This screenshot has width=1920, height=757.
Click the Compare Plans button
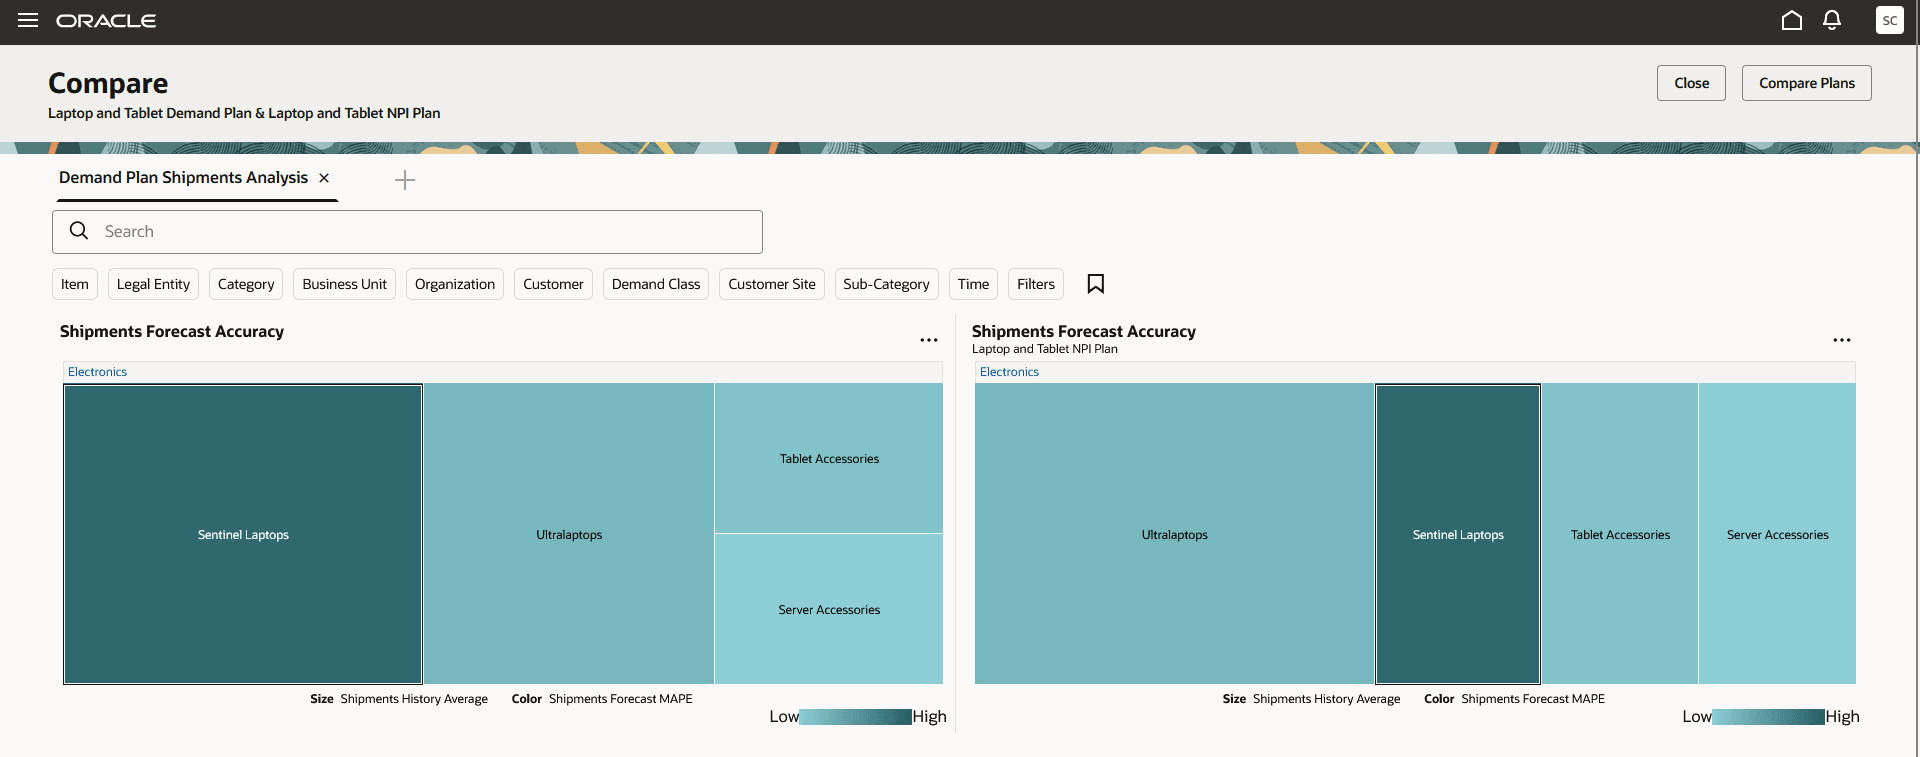1806,83
